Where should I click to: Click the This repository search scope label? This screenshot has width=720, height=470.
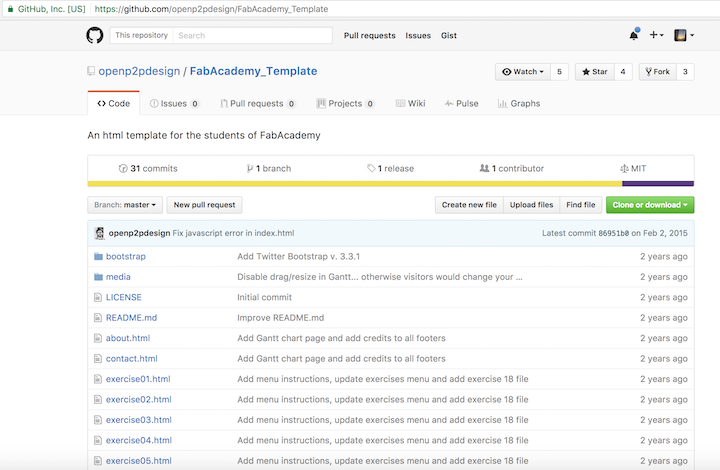(x=141, y=35)
